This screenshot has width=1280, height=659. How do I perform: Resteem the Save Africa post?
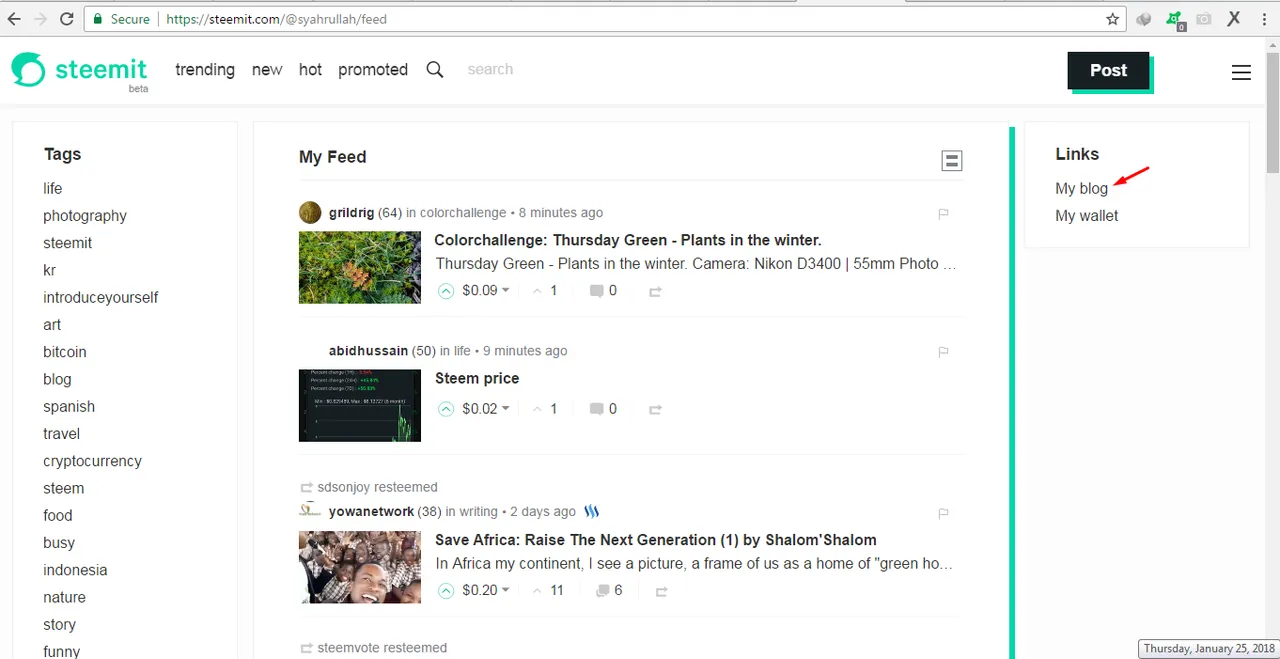[x=661, y=592]
